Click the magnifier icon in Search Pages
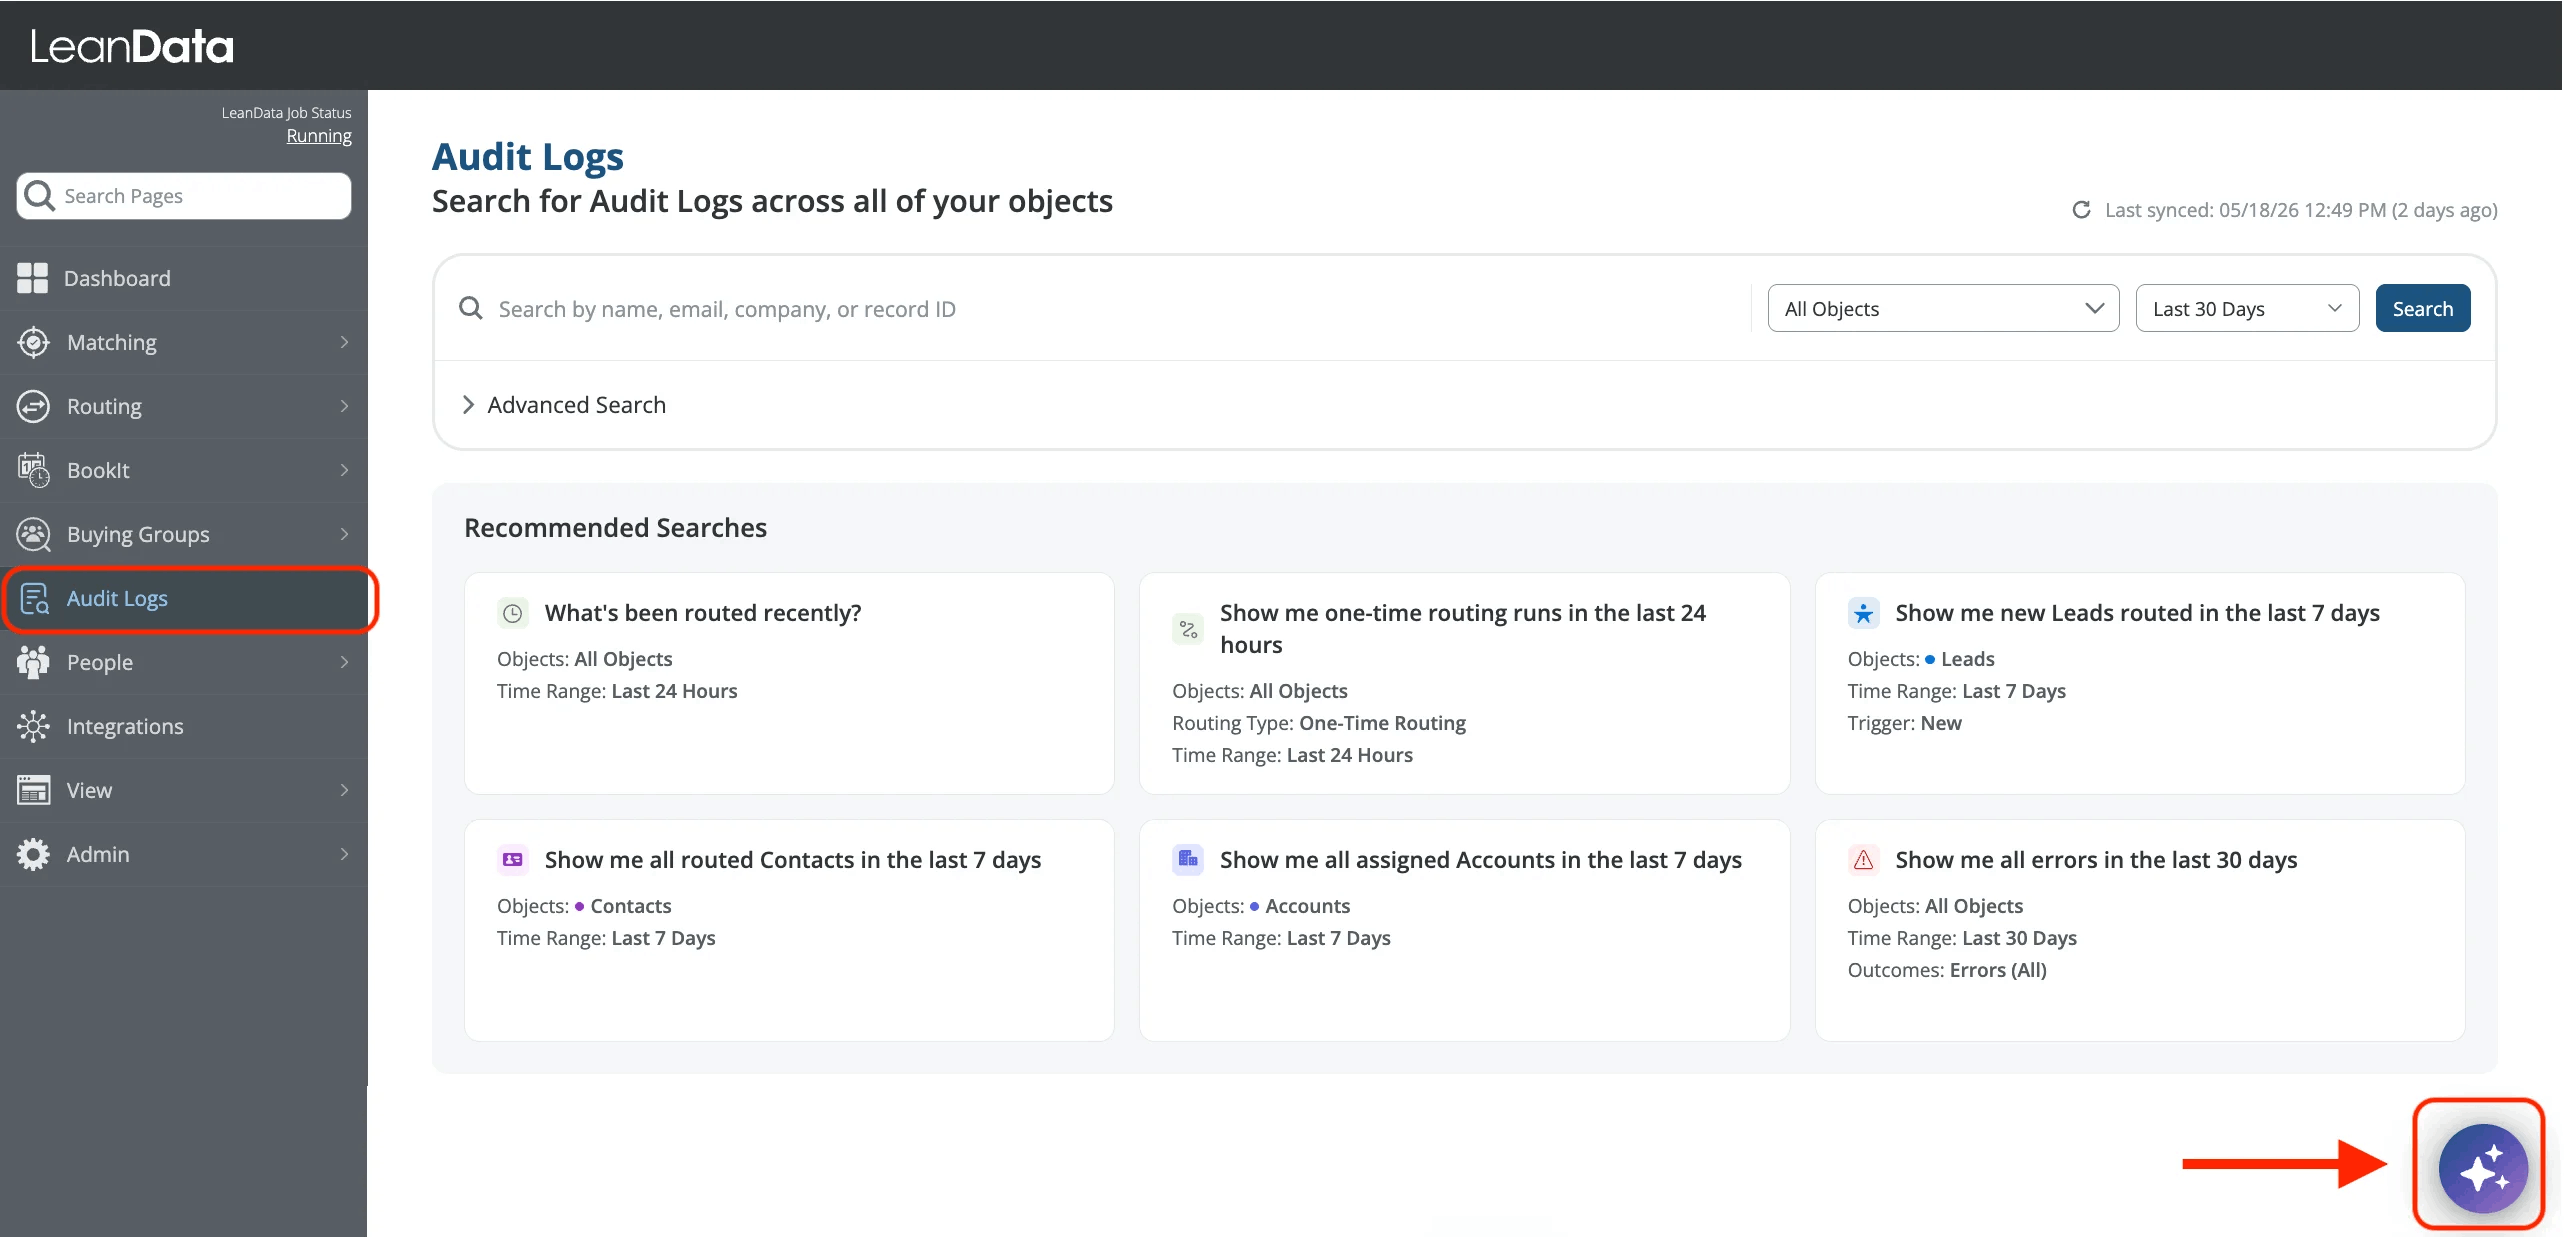 [39, 195]
